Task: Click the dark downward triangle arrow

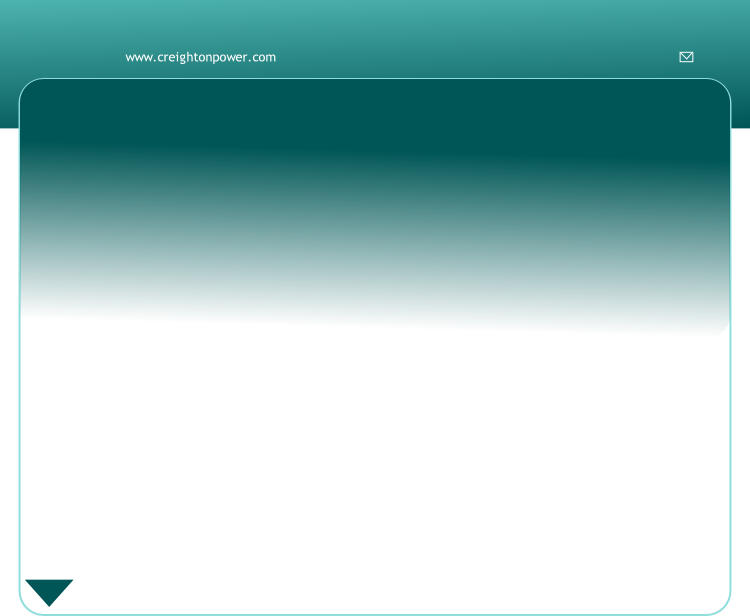Action: [x=49, y=593]
